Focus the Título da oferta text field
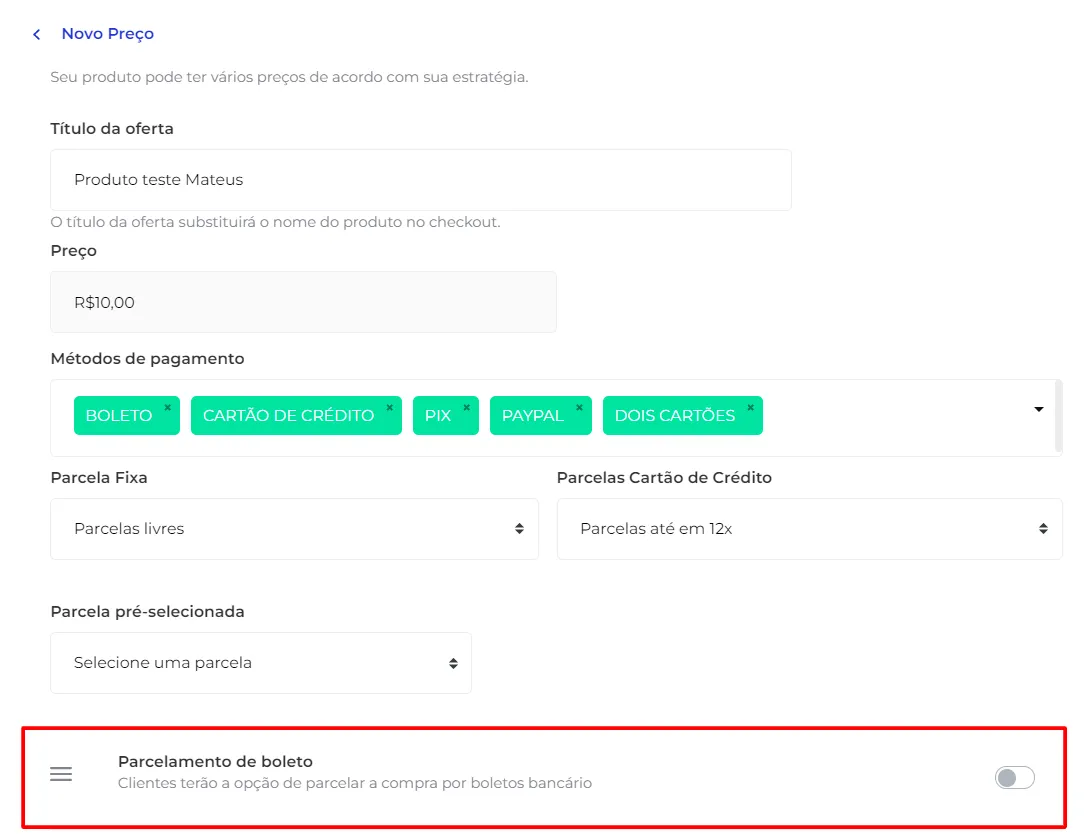 [x=421, y=179]
